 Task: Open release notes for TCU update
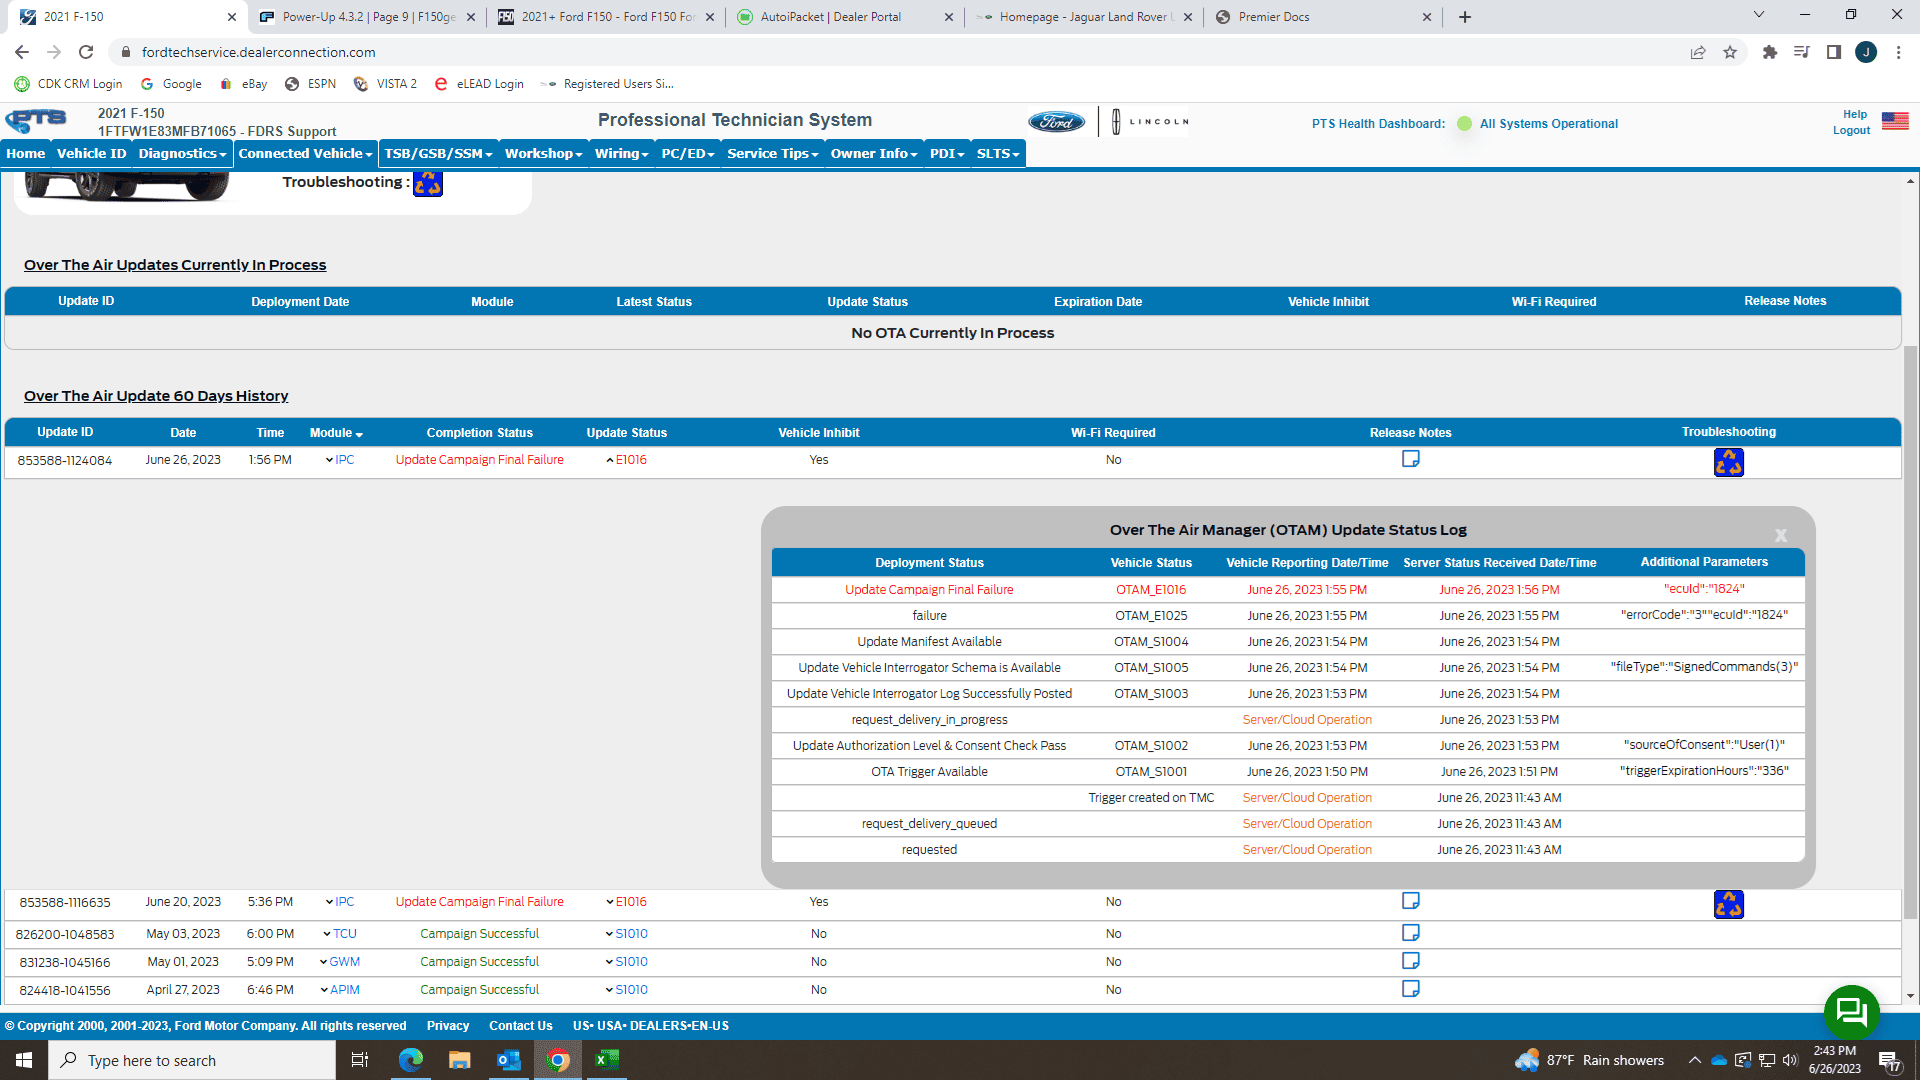1410,933
